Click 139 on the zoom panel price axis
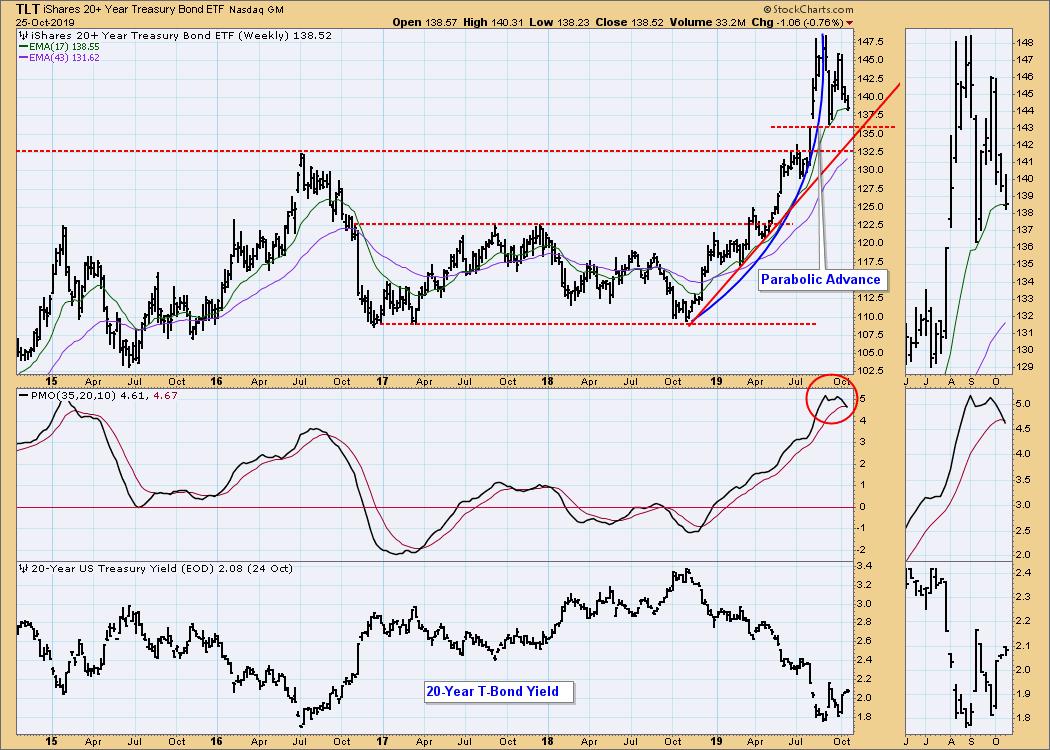 tap(1025, 196)
